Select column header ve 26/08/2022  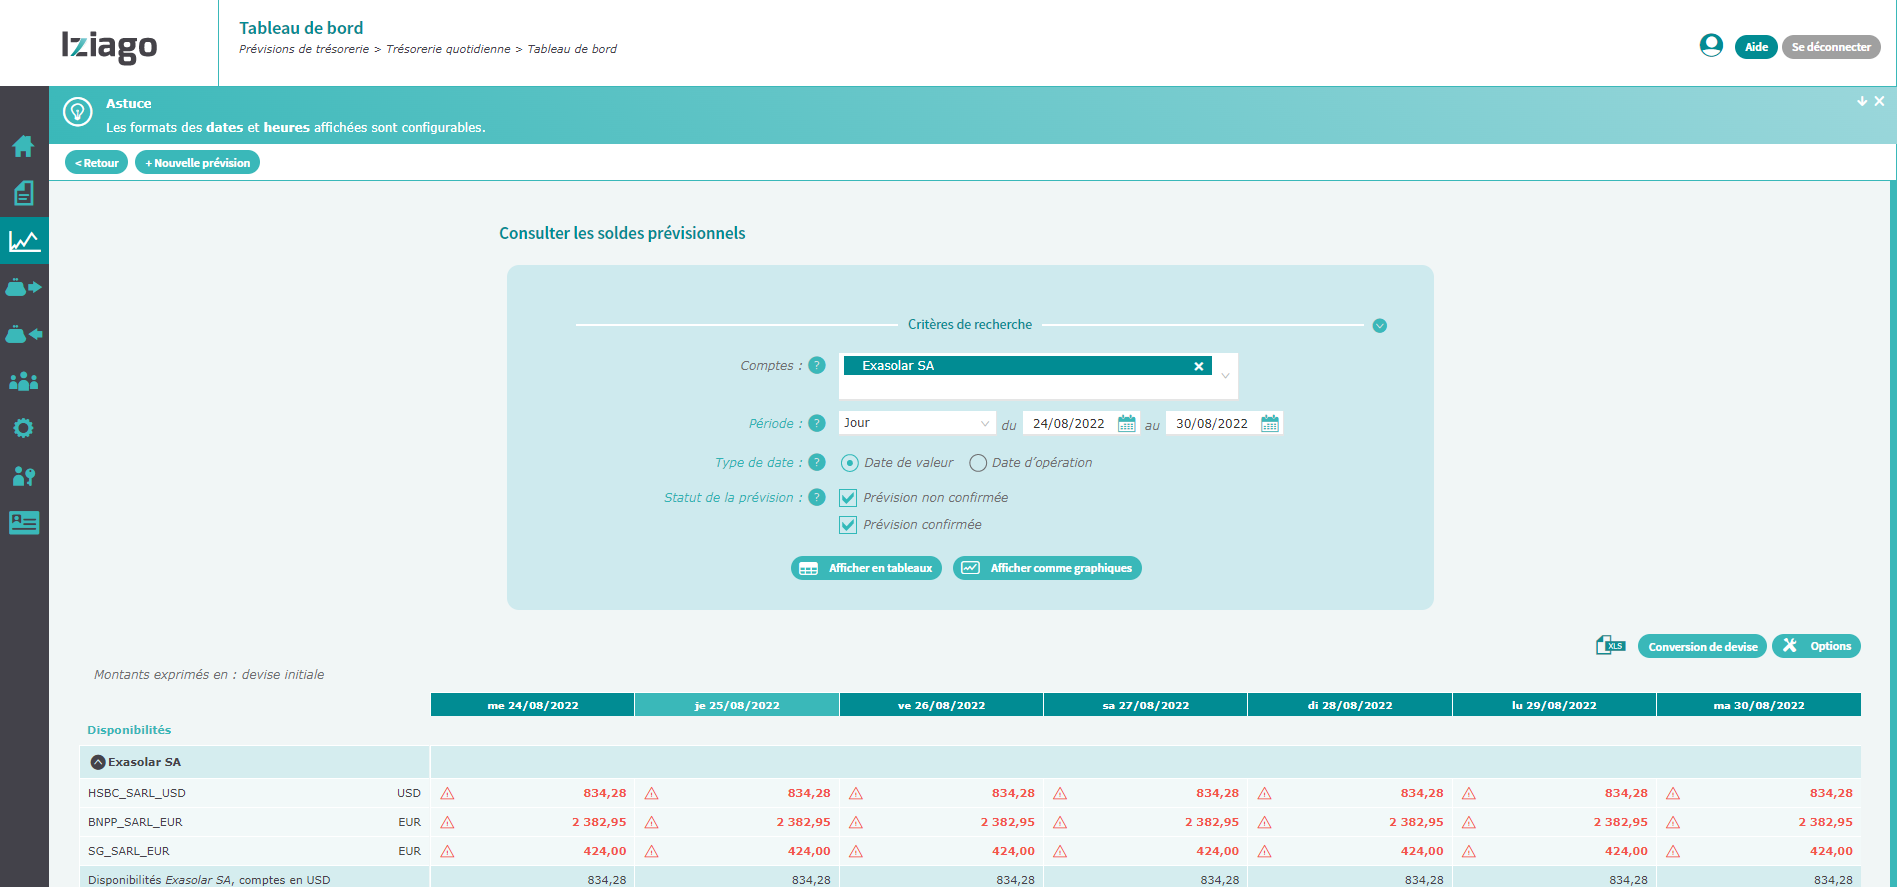click(941, 705)
